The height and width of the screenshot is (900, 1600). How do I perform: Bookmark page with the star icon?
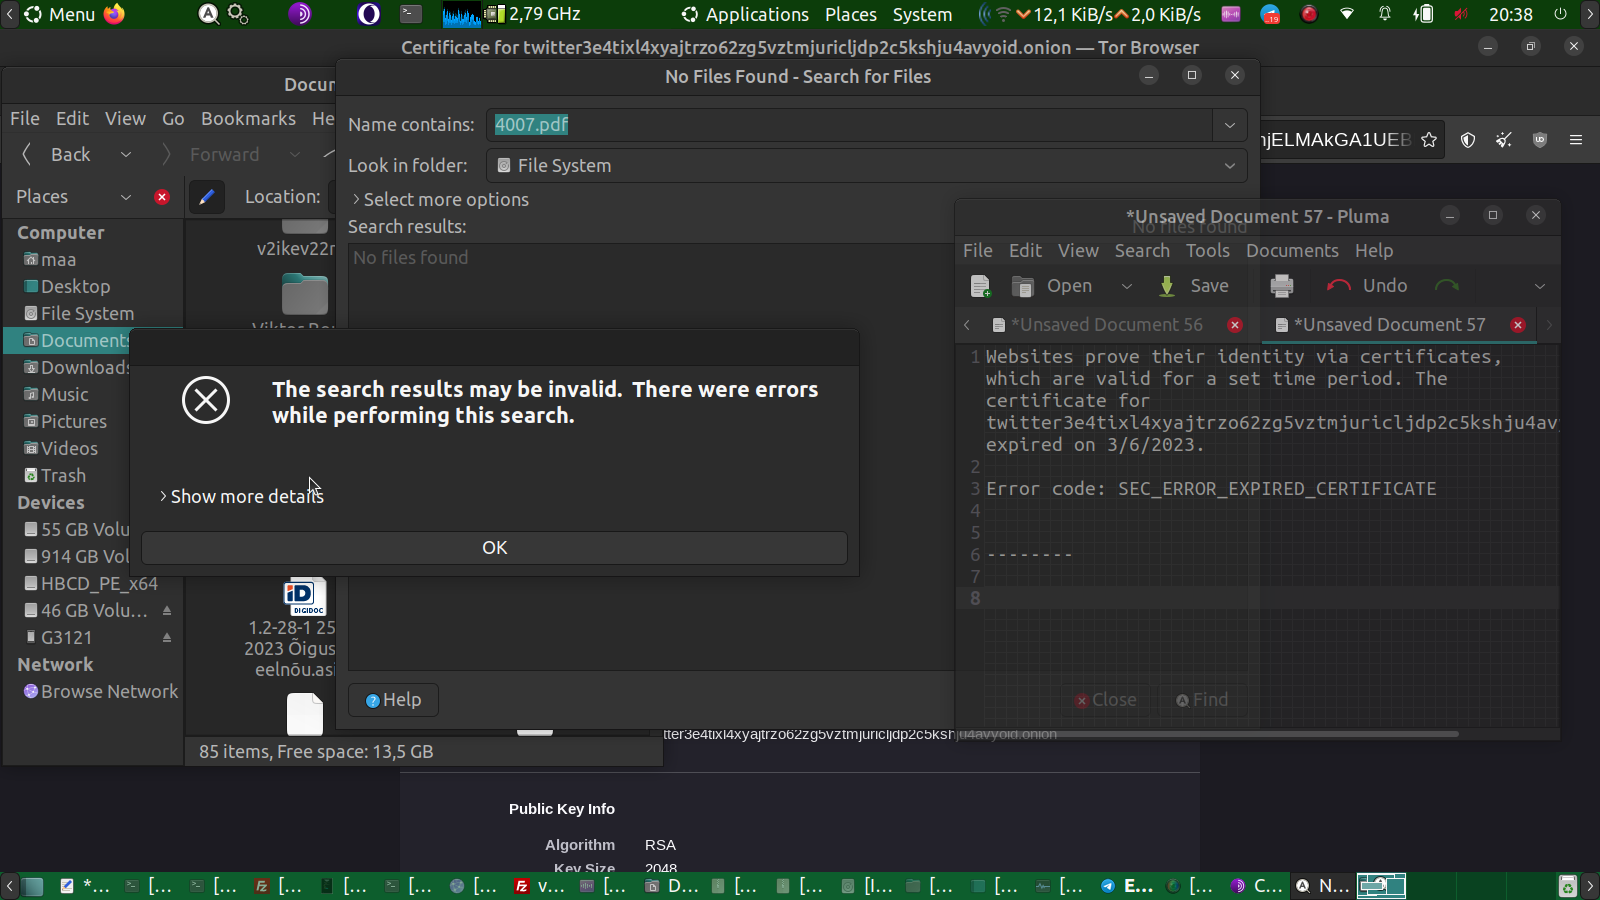tap(1429, 140)
